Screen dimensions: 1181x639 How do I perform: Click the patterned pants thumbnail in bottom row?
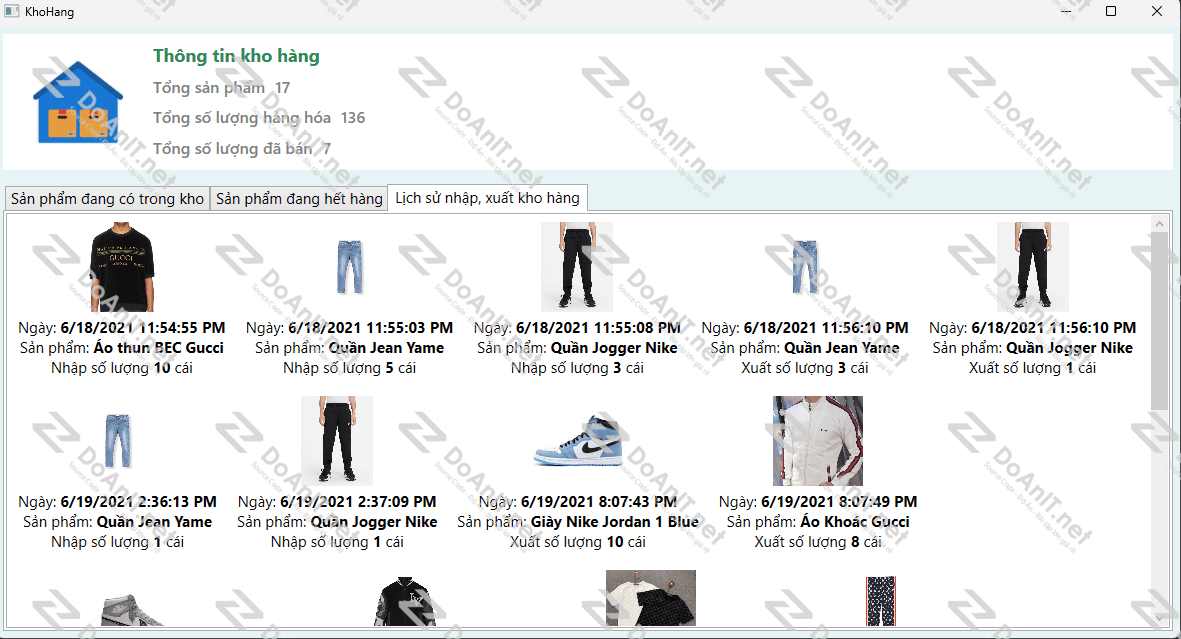(x=880, y=601)
